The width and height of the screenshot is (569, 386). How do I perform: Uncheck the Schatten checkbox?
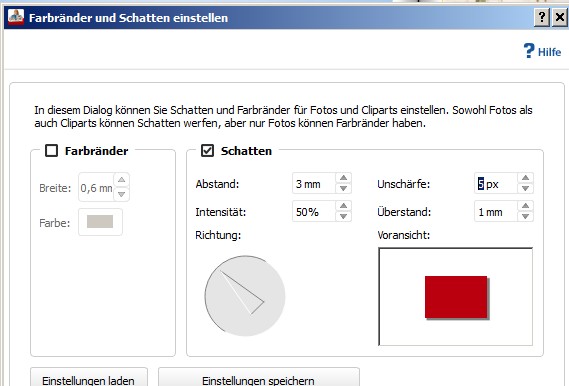207,151
